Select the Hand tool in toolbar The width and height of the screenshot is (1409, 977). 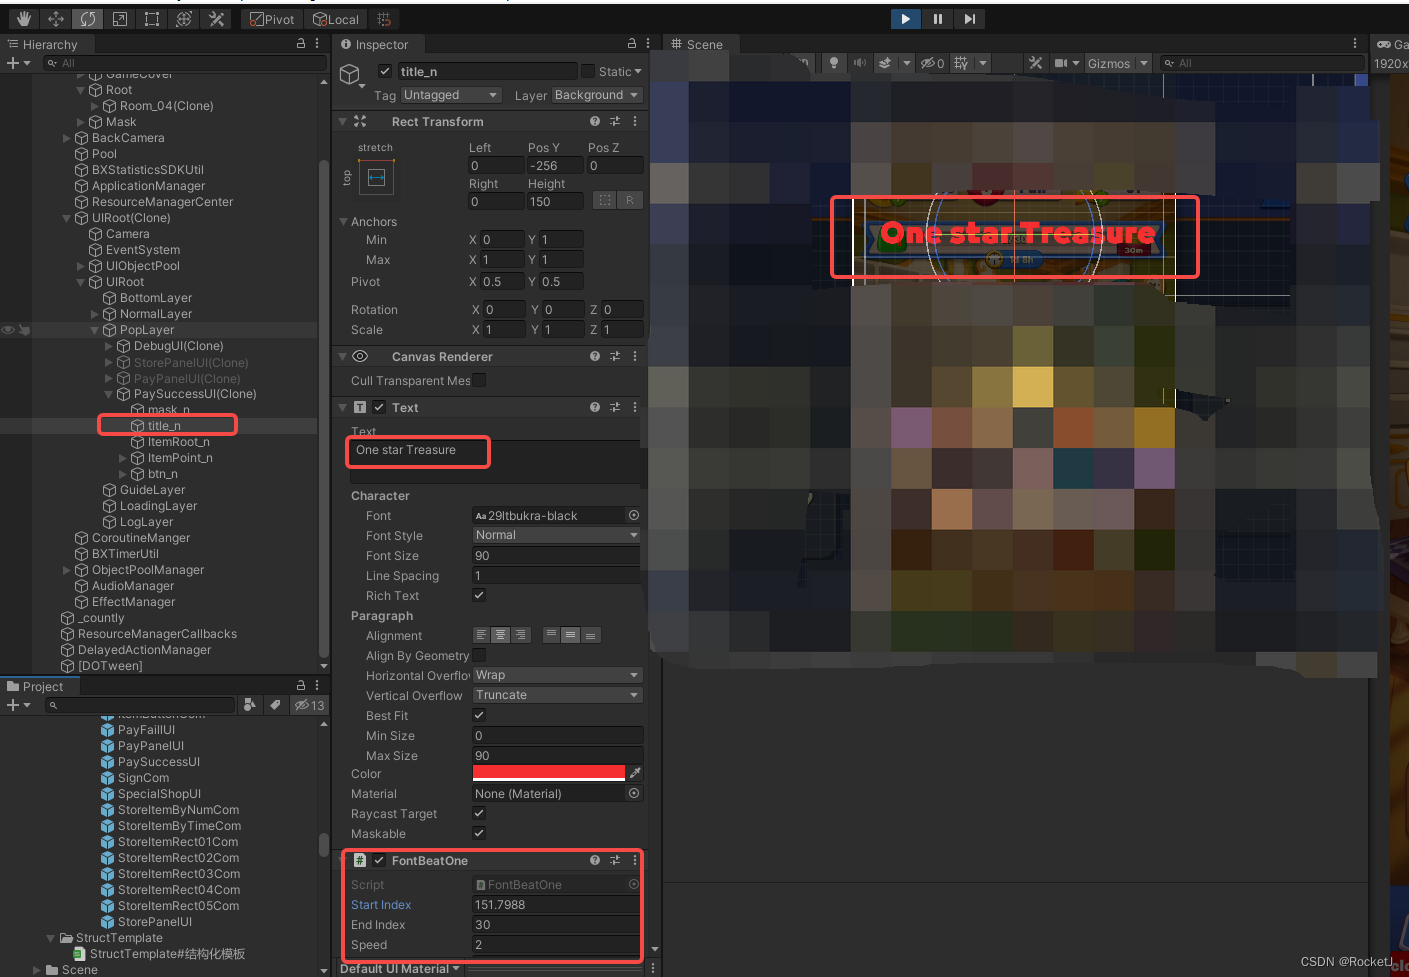coord(24,19)
